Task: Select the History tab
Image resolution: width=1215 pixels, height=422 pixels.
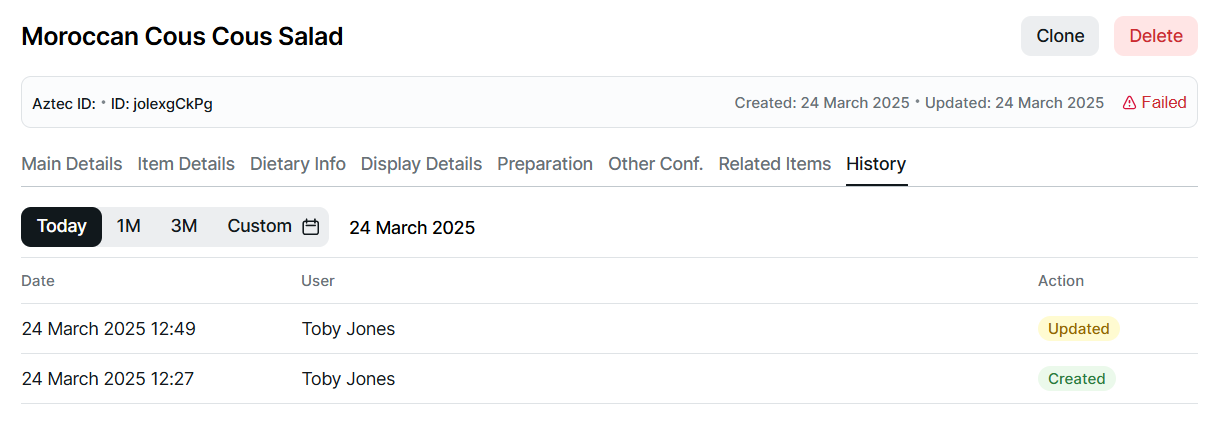Action: (876, 164)
